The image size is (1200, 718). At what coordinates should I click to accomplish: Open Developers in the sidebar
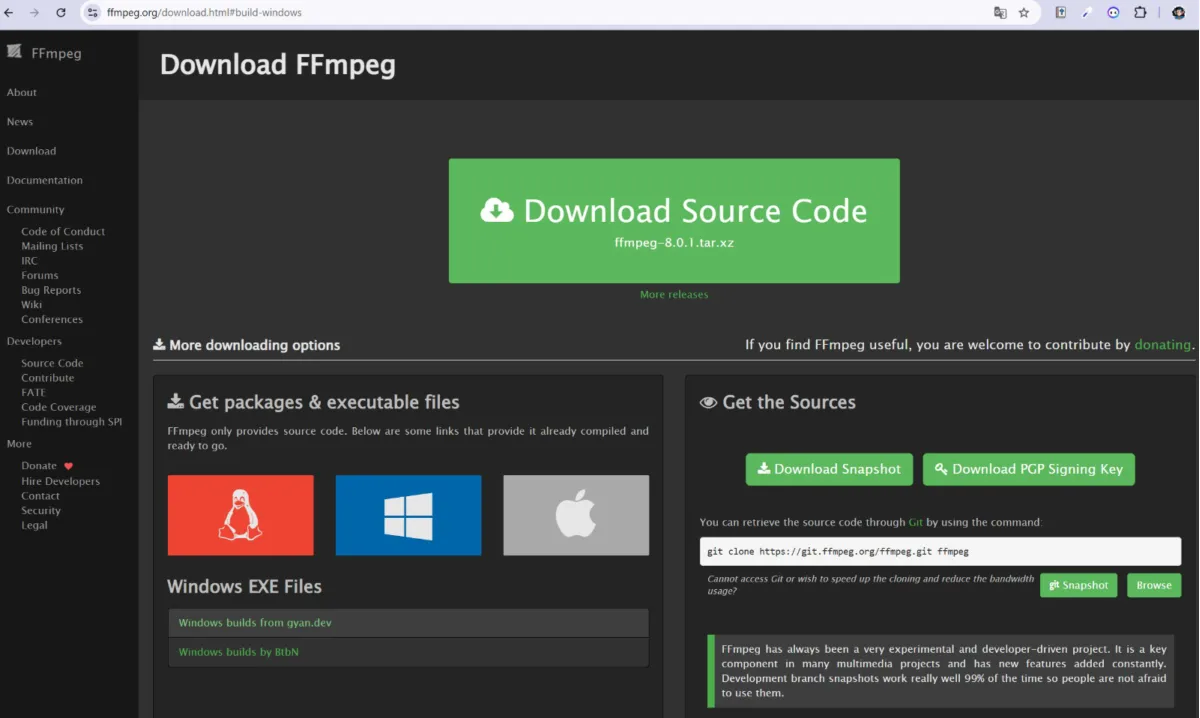[34, 341]
